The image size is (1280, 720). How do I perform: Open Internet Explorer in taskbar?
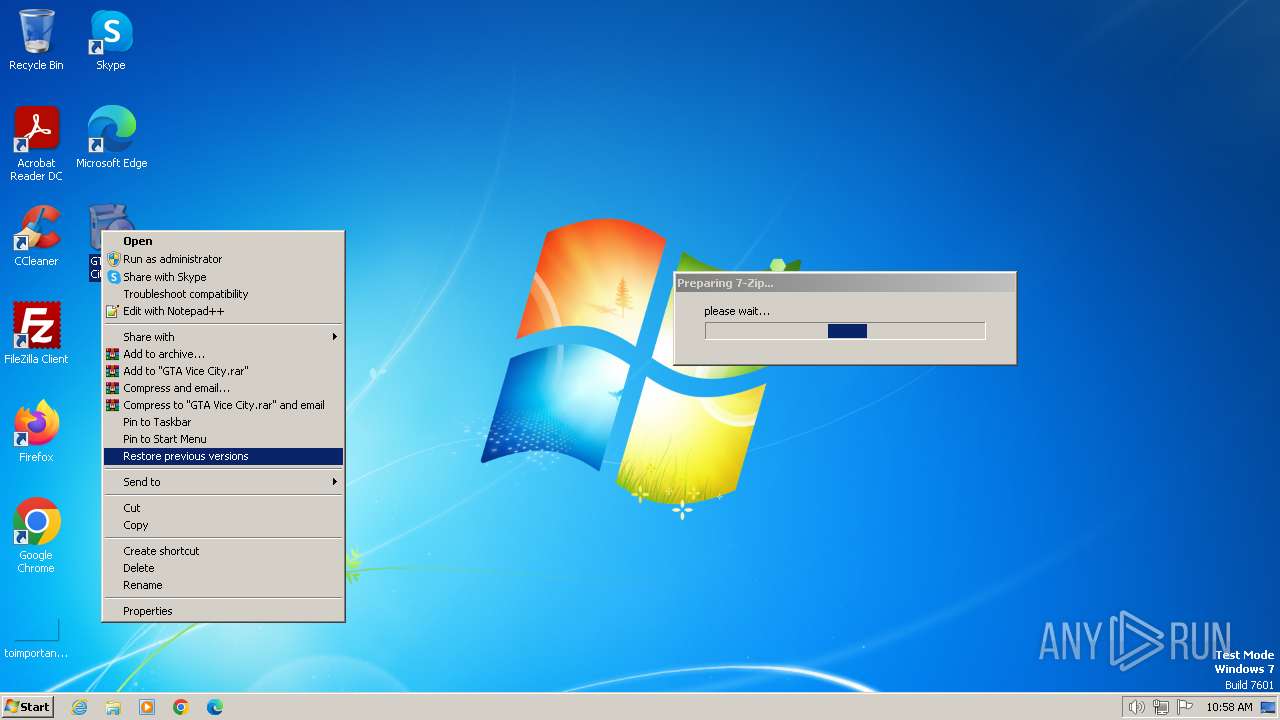[x=79, y=707]
